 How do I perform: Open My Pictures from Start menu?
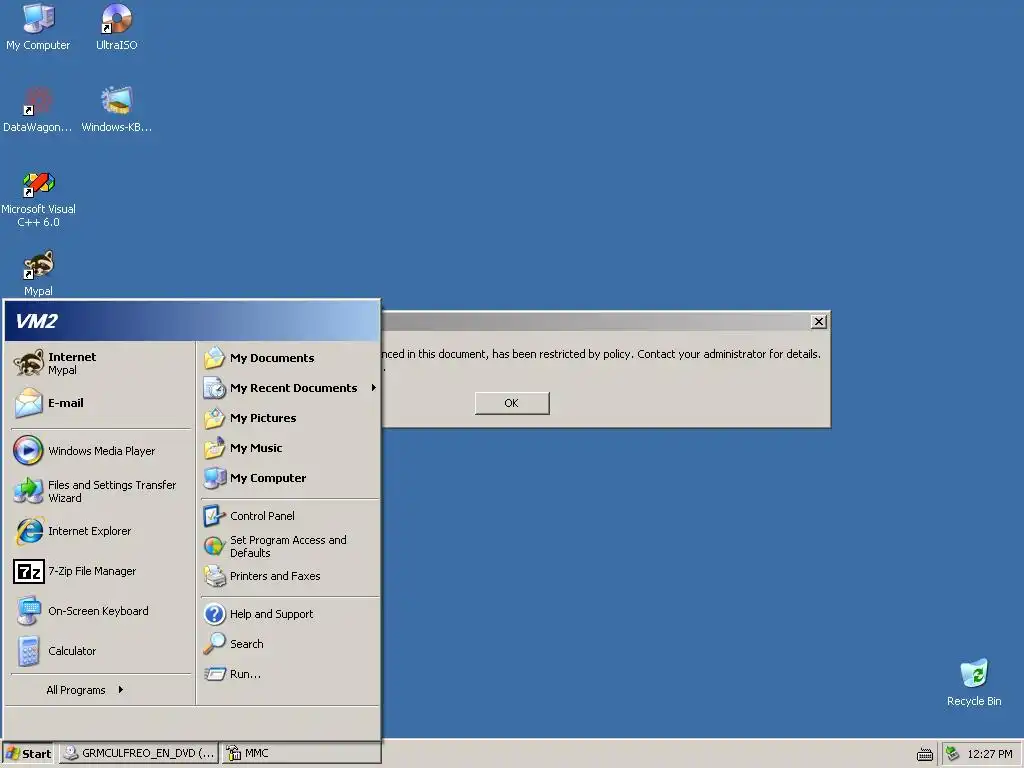pyautogui.click(x=289, y=418)
